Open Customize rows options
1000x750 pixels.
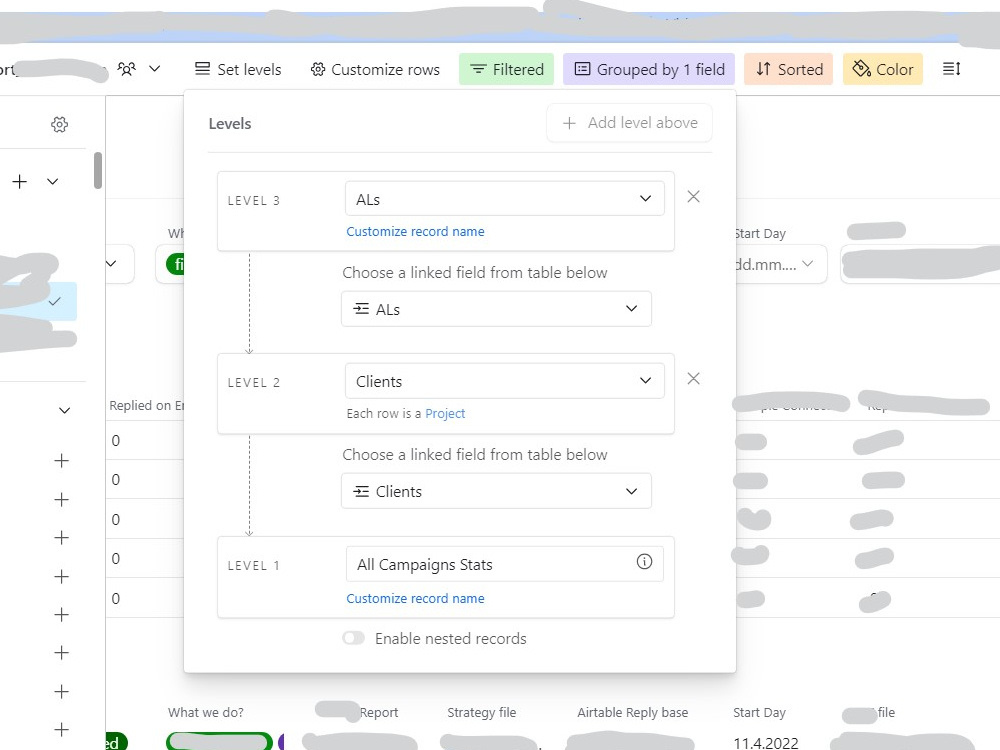(x=375, y=69)
